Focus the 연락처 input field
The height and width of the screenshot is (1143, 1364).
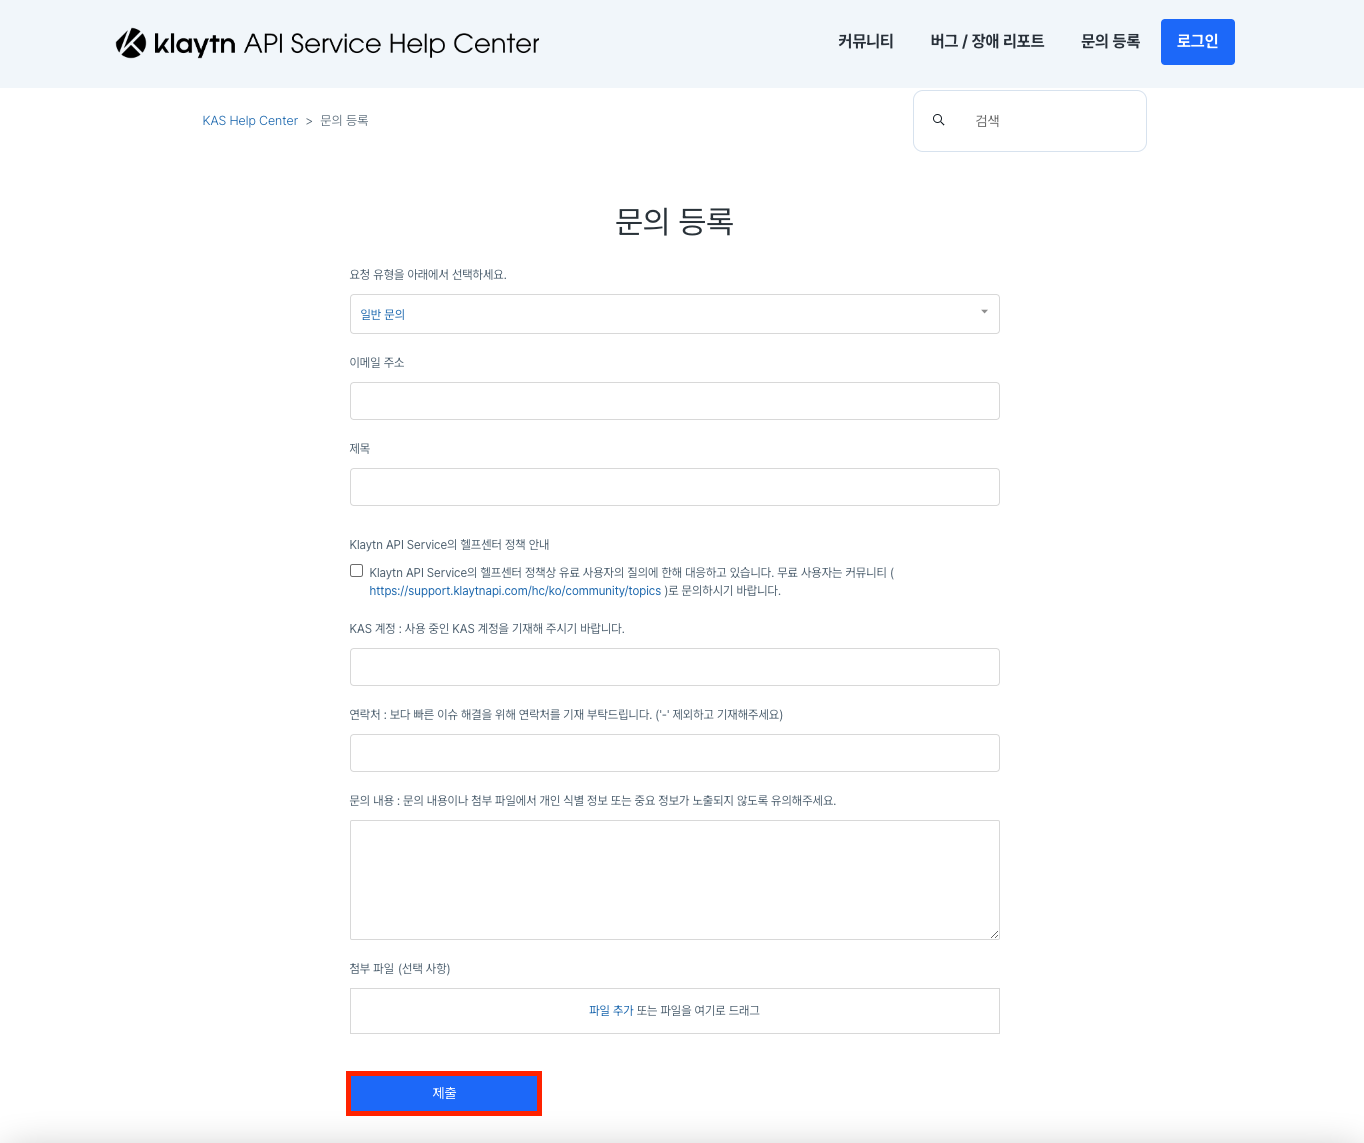click(x=675, y=753)
